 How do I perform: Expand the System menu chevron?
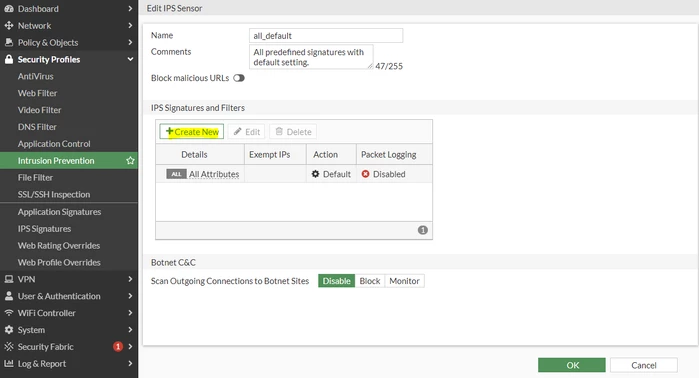click(130, 330)
